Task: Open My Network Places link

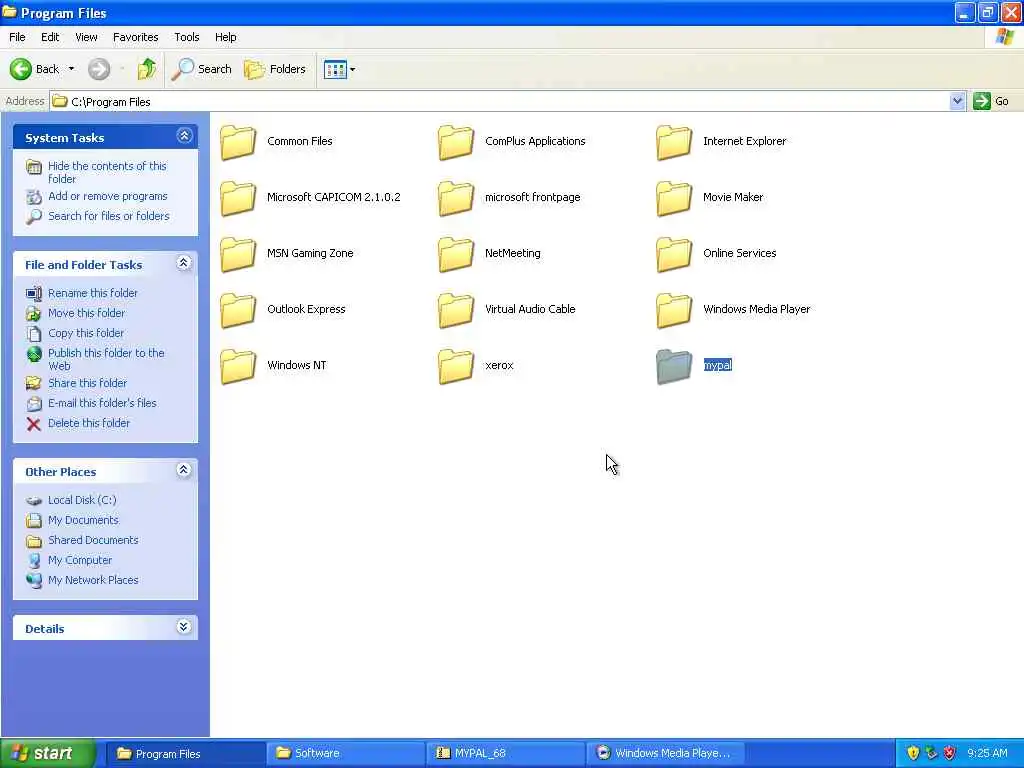Action: click(x=93, y=580)
